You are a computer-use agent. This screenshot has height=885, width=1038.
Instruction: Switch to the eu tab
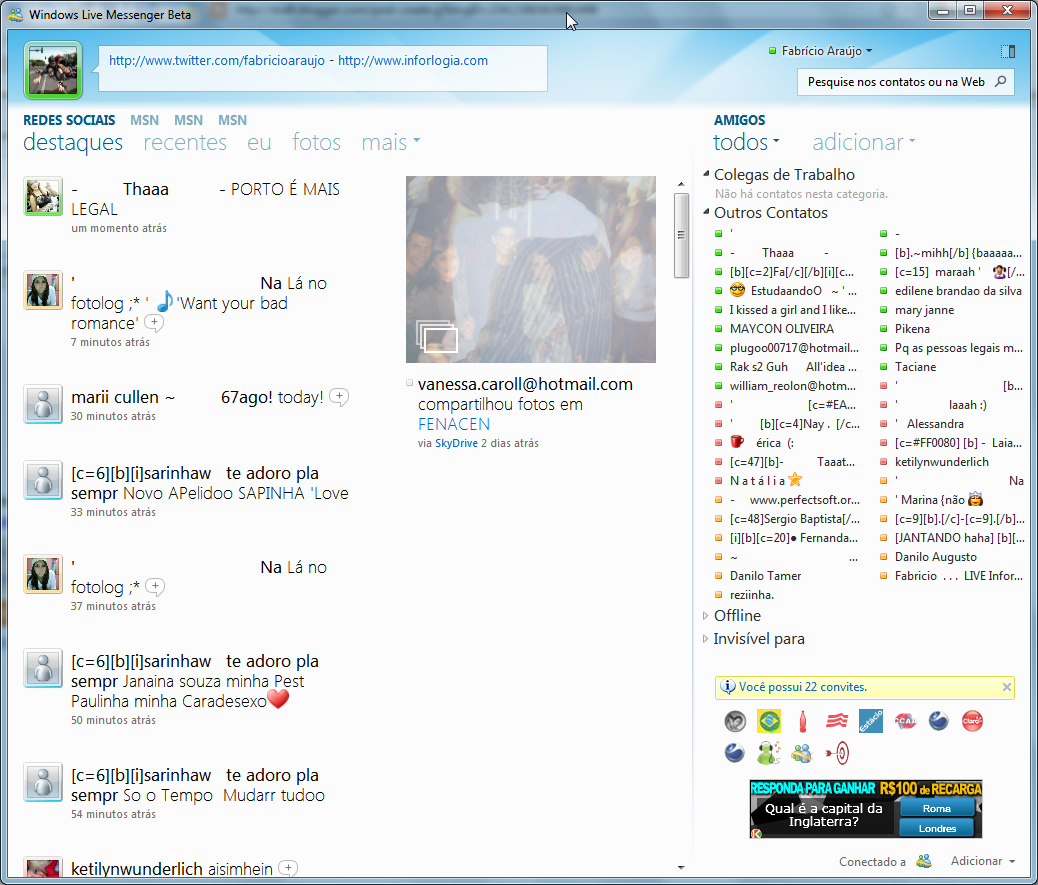[x=259, y=142]
